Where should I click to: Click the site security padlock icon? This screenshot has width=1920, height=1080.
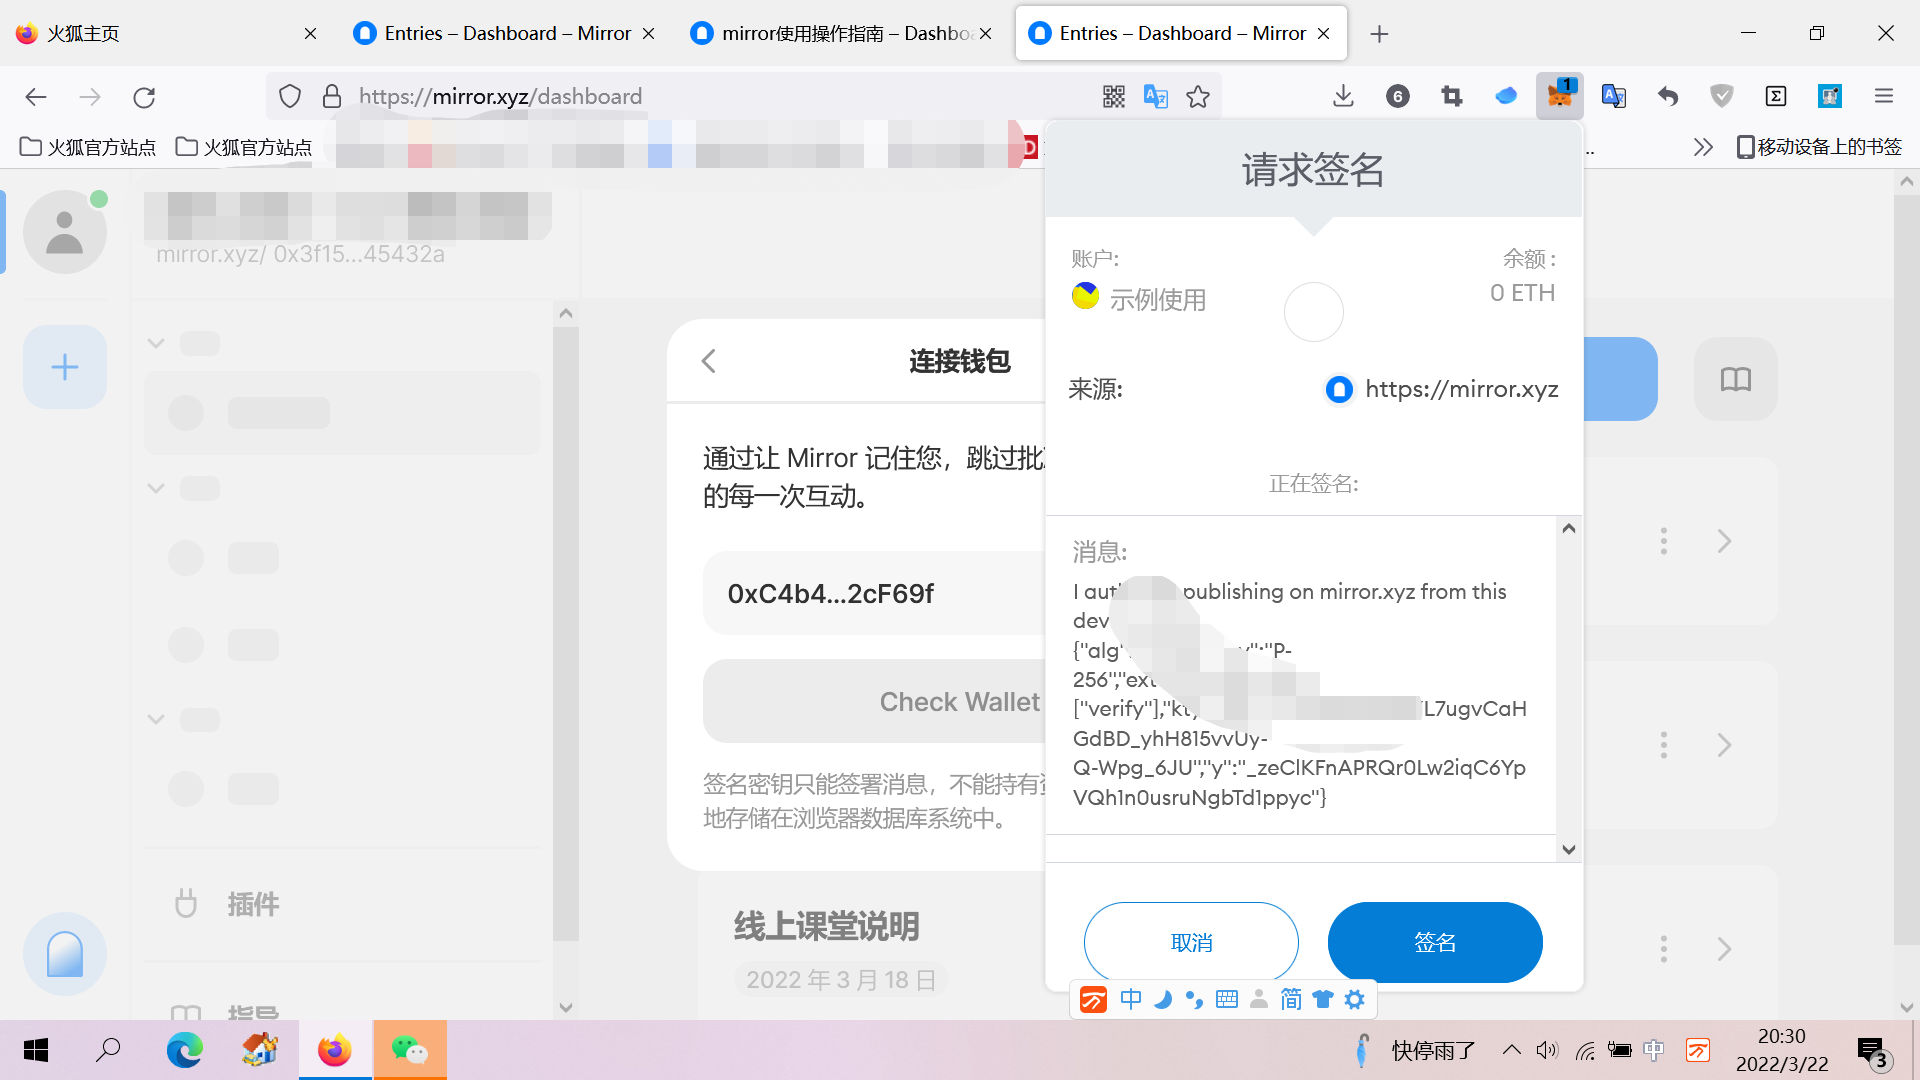[332, 96]
